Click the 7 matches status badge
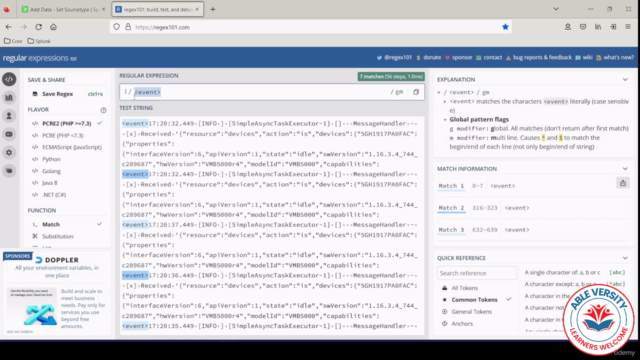Viewport: 640px width, 360px height. pyautogui.click(x=391, y=76)
